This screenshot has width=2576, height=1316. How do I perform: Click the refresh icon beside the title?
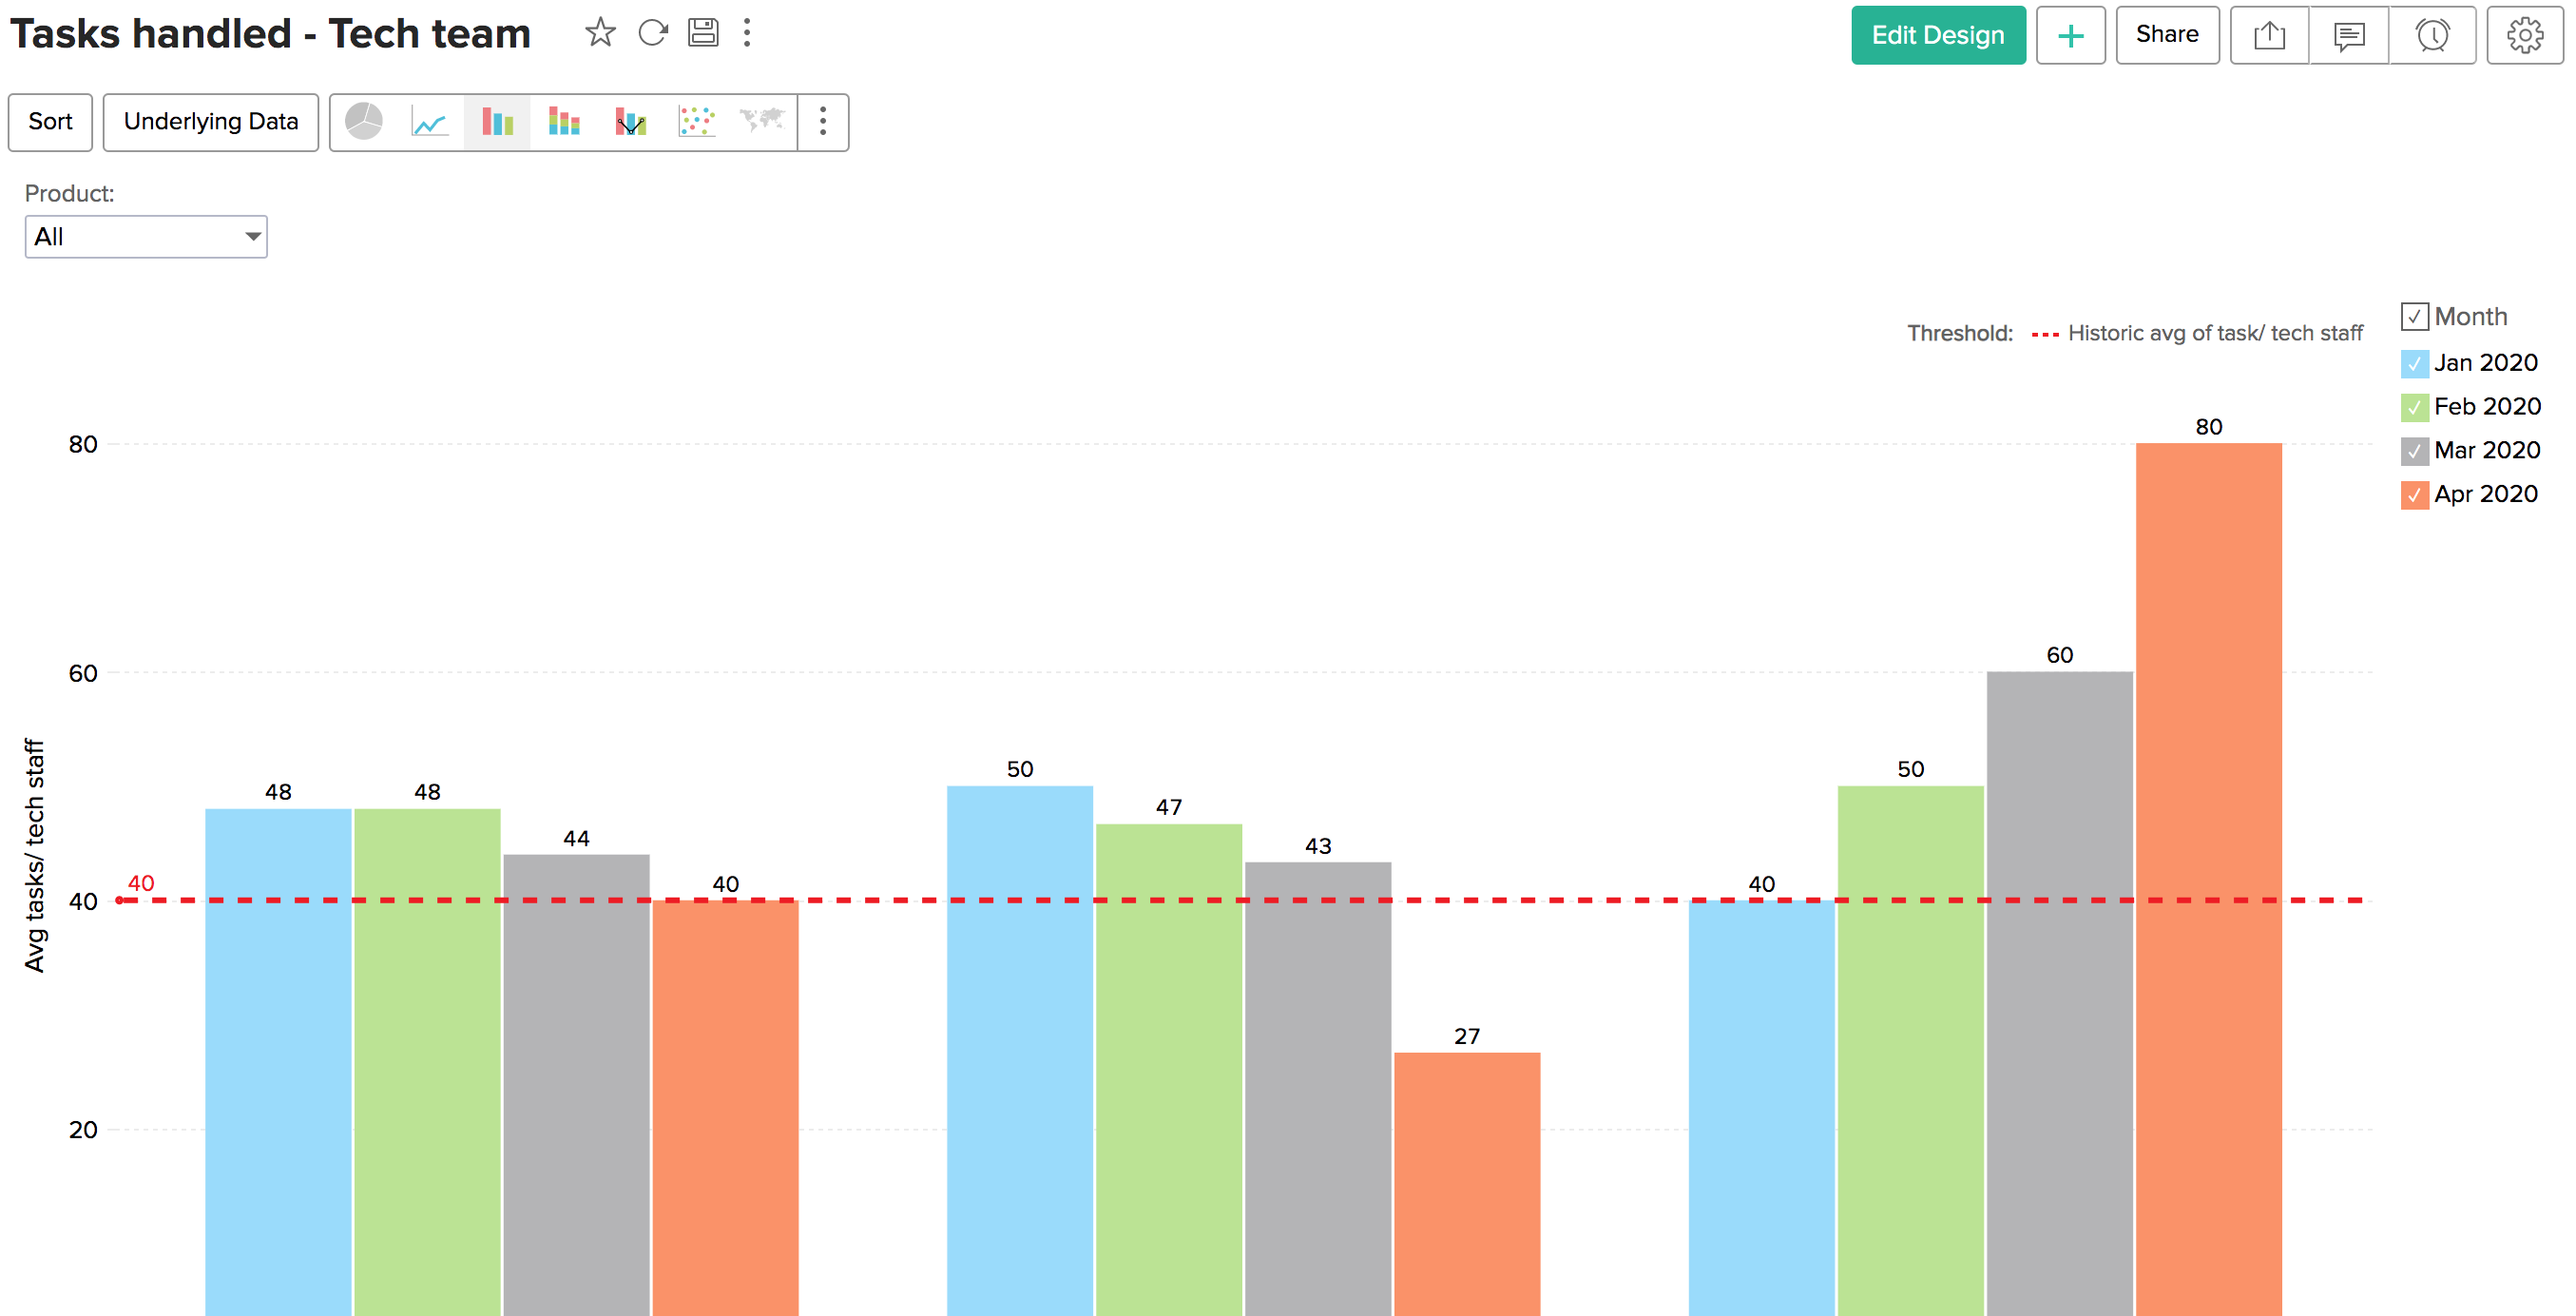[x=652, y=33]
